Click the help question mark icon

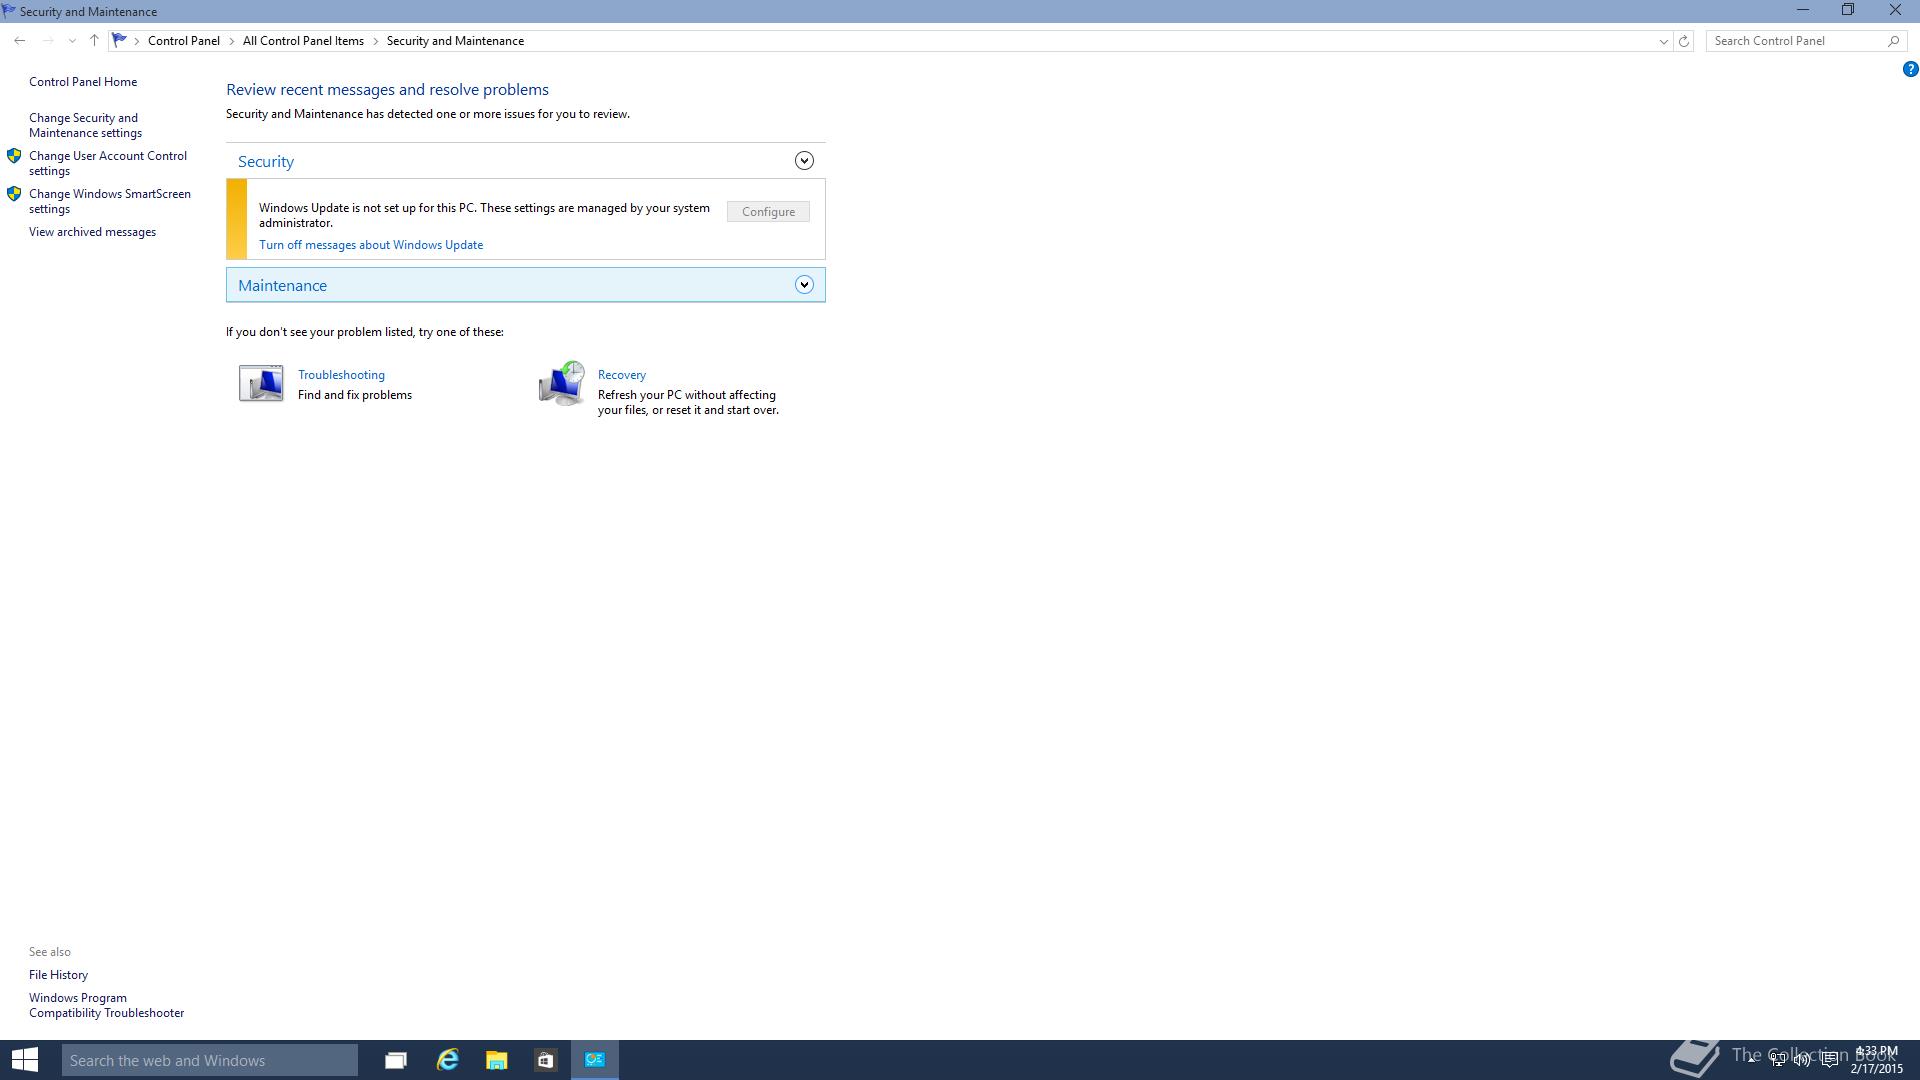(x=1910, y=69)
